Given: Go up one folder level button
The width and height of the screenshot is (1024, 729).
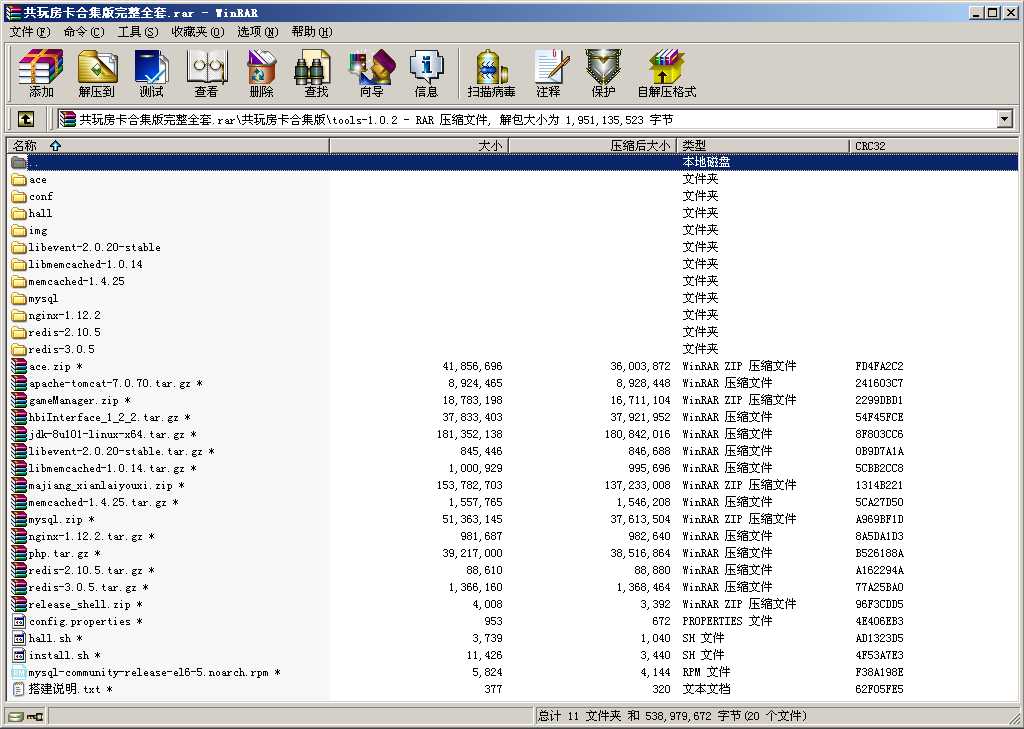Looking at the screenshot, I should tap(25, 119).
